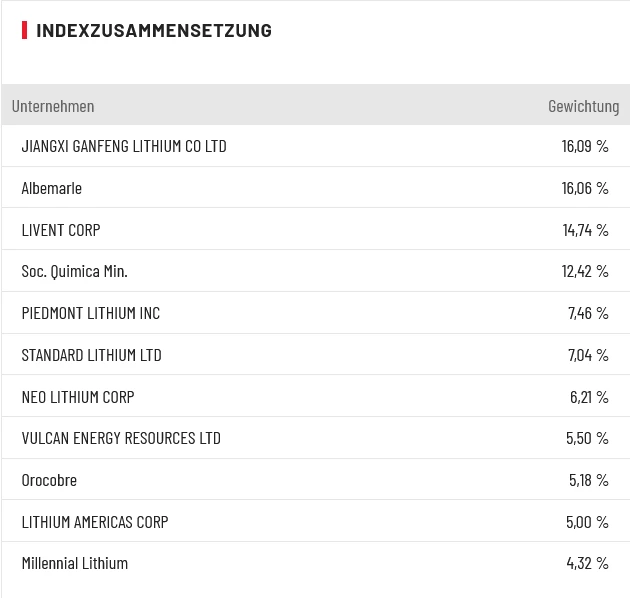Screen dimensions: 630x598
Task: Open the NEO LITHIUM CORP entry
Action: (78, 397)
